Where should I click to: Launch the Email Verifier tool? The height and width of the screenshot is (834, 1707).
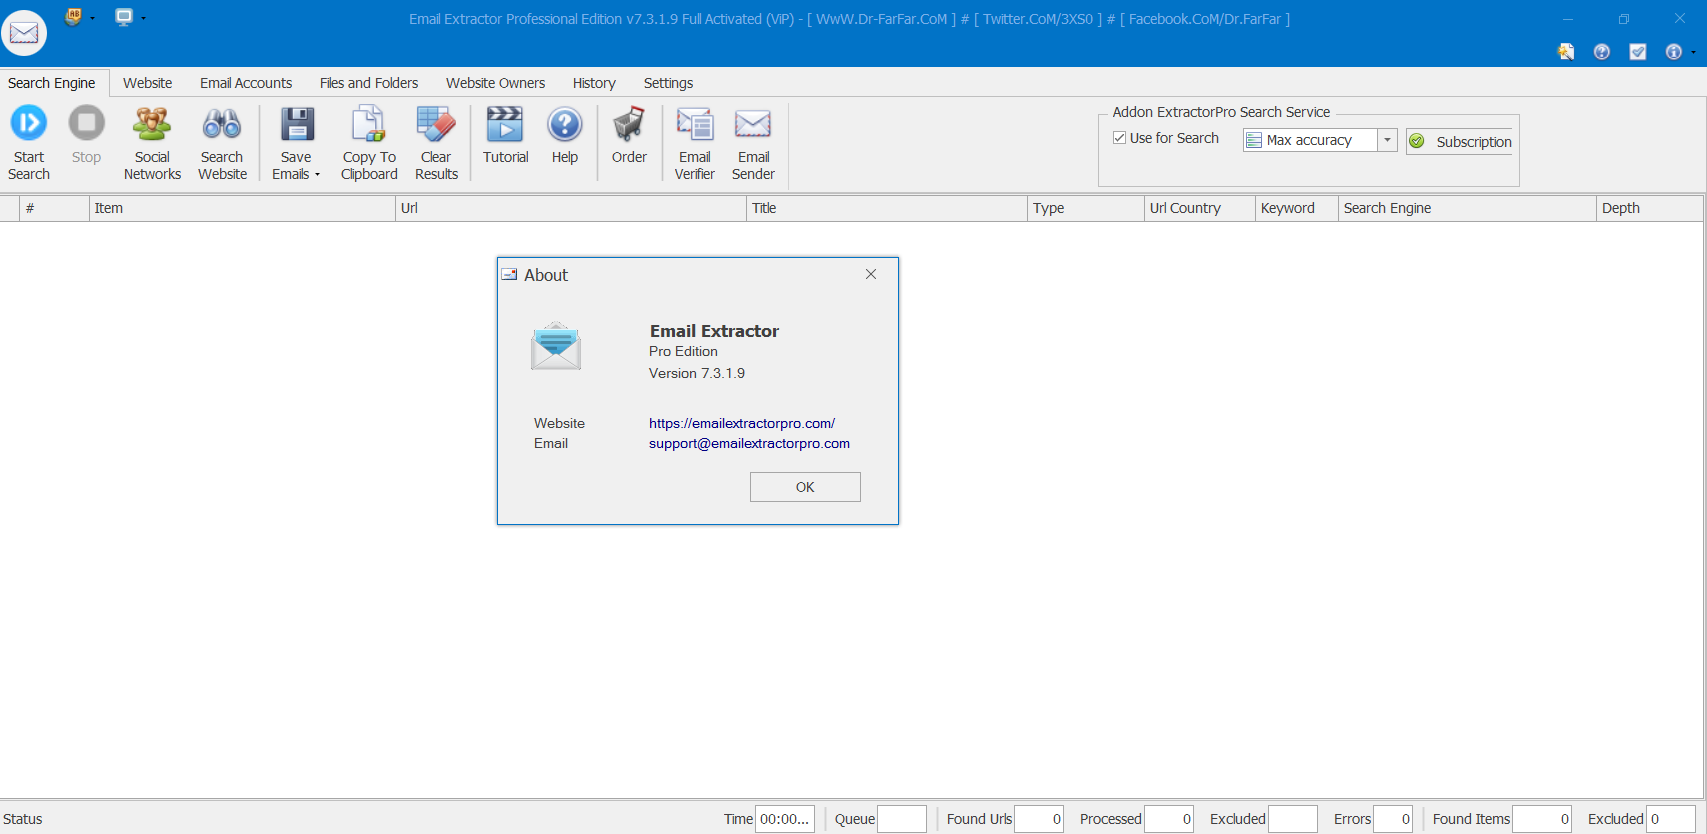(694, 124)
